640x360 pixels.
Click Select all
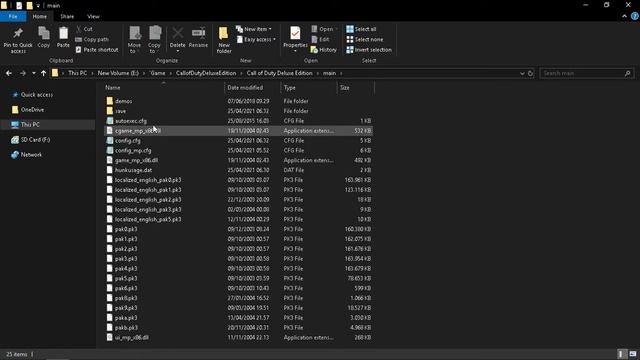tap(361, 29)
